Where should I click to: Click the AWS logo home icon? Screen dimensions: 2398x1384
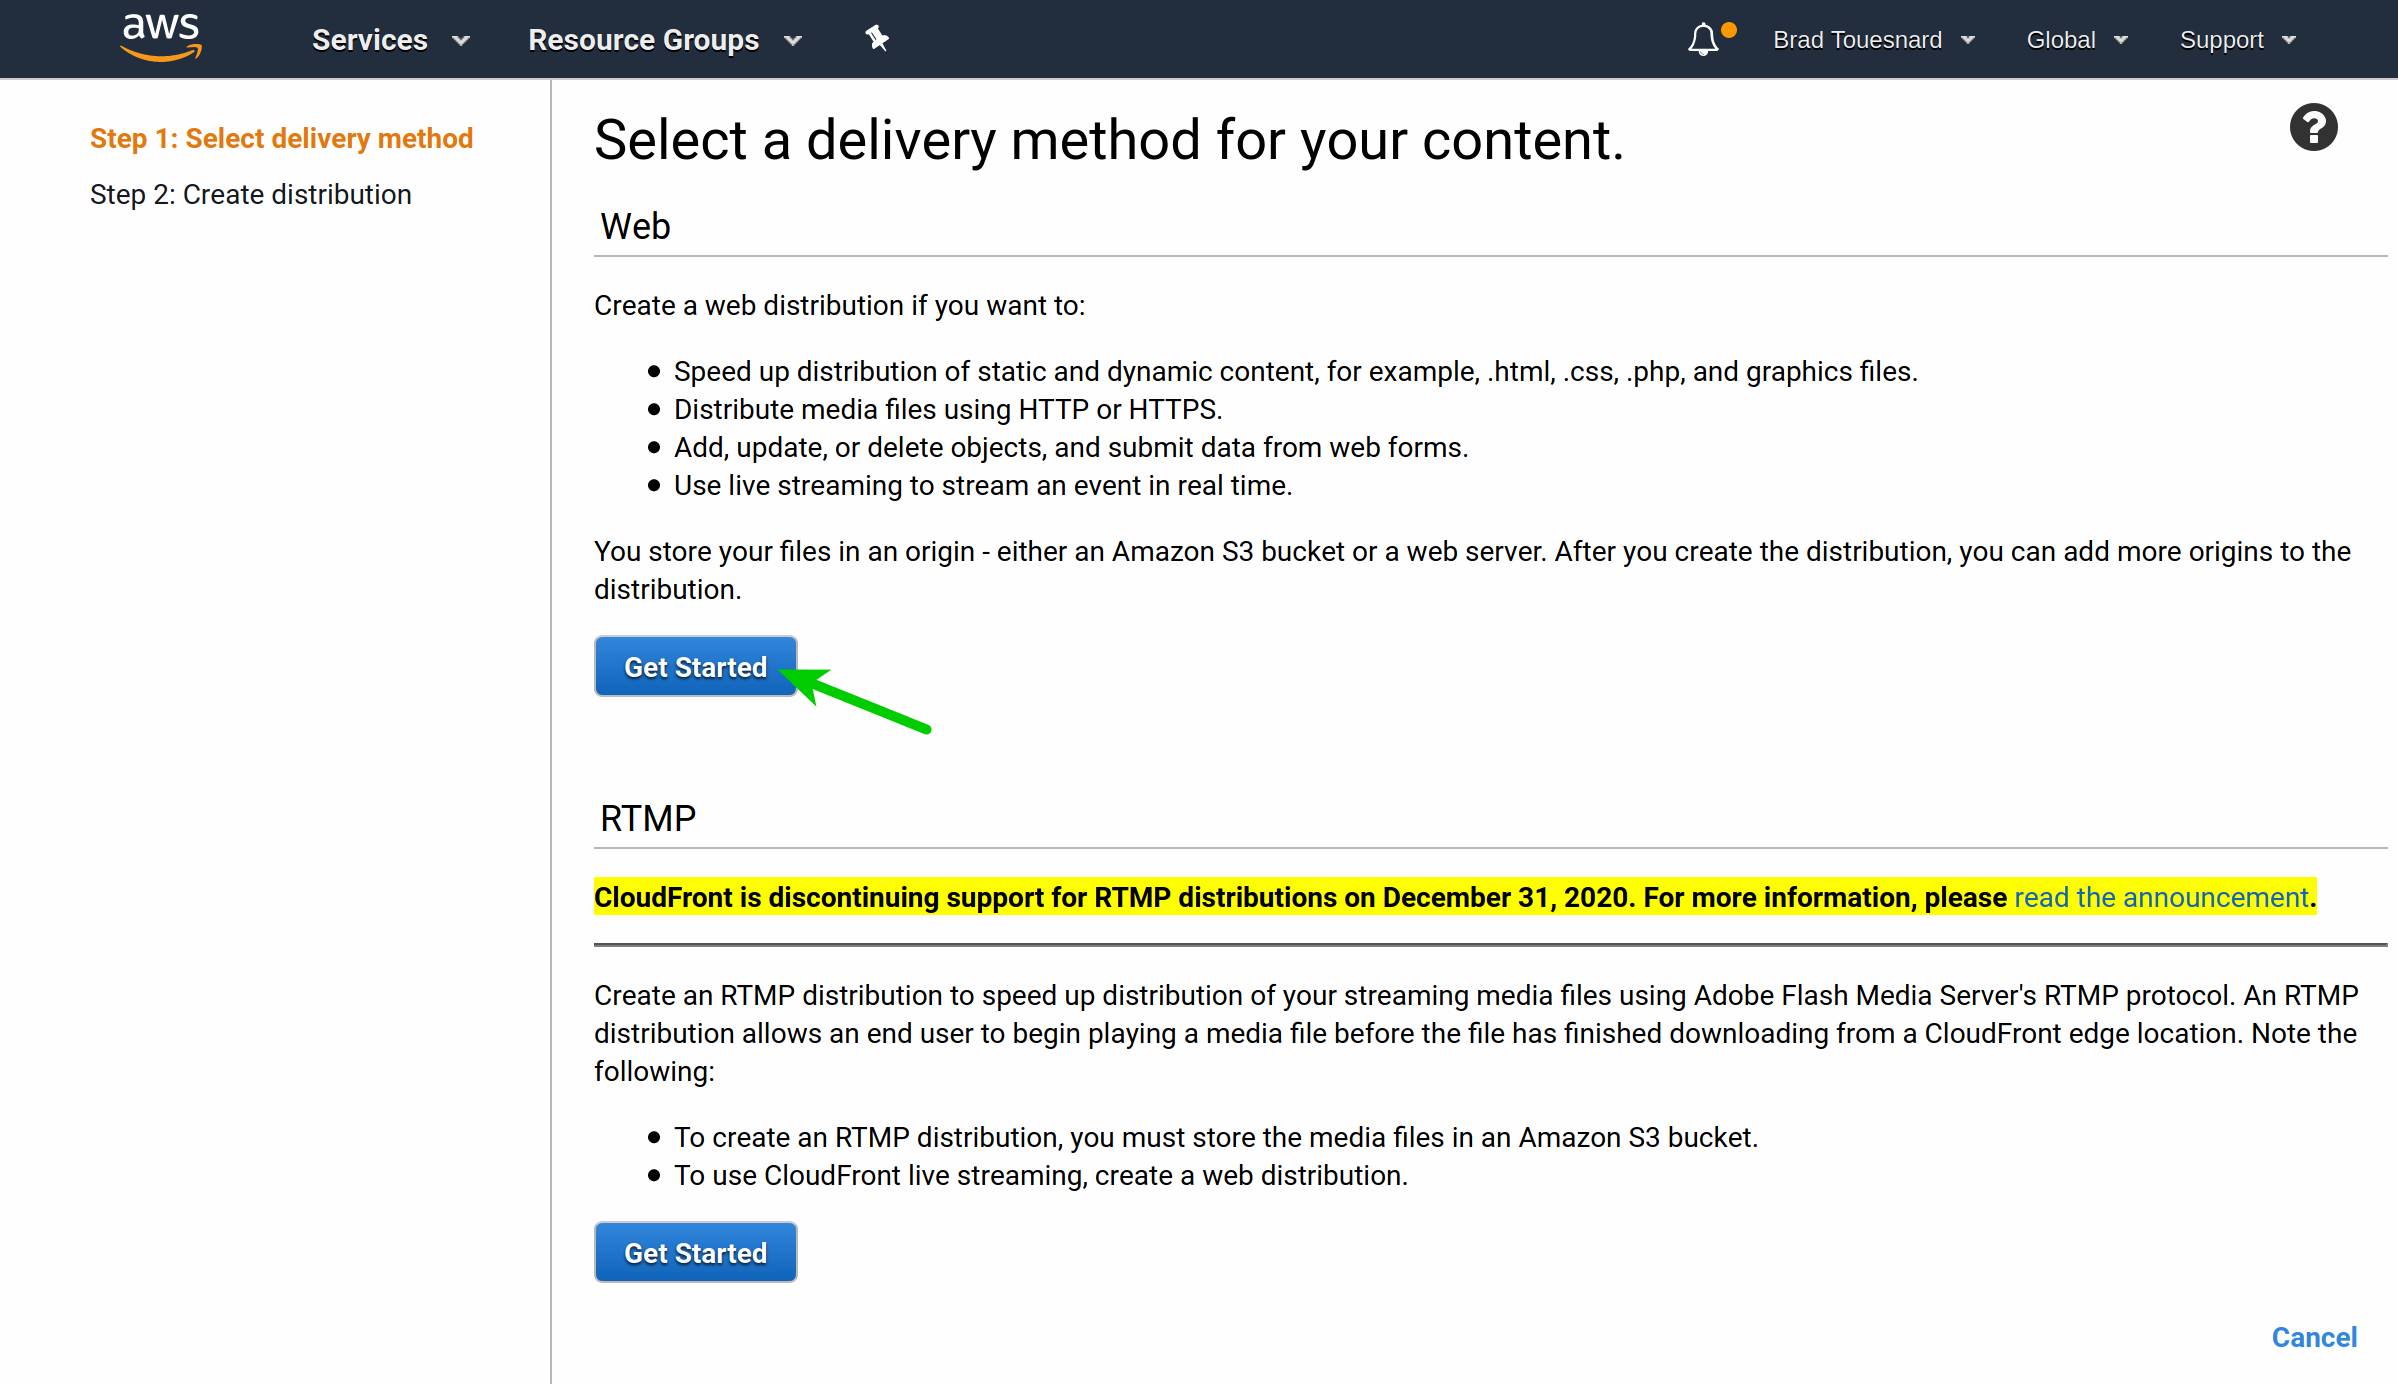pos(161,38)
